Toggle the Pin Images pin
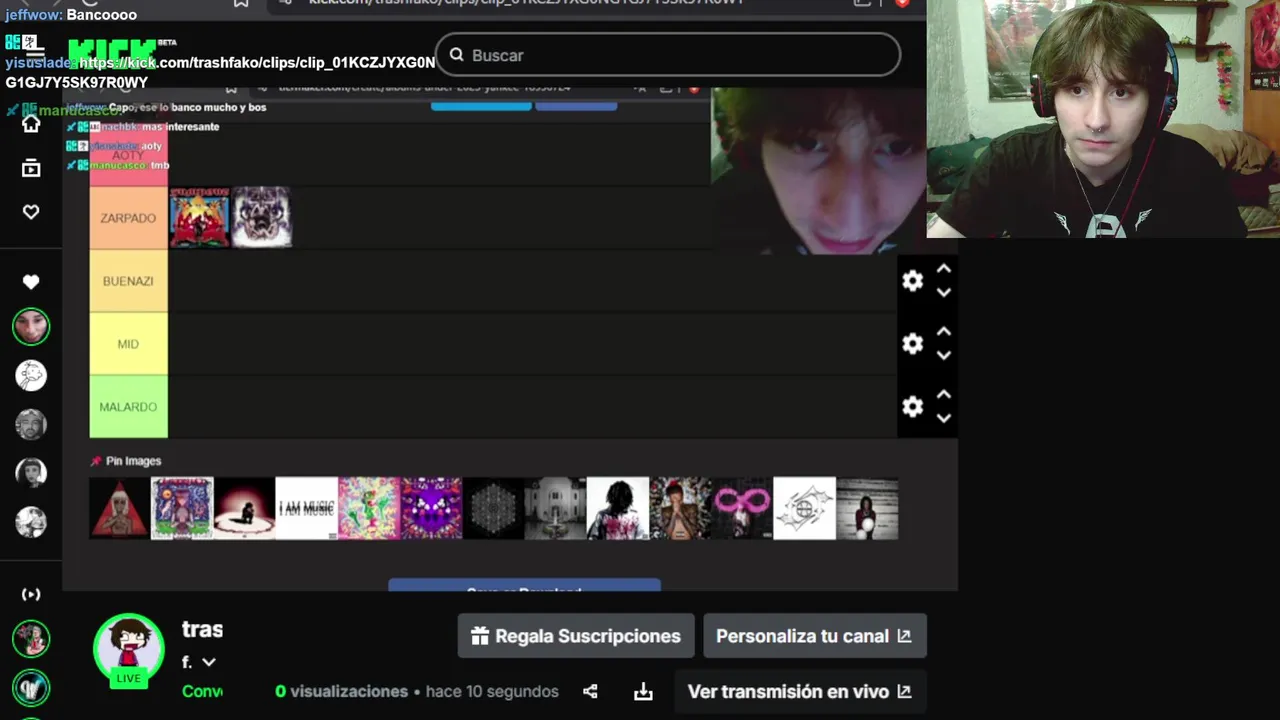Image resolution: width=1280 pixels, height=720 pixels. (96, 461)
